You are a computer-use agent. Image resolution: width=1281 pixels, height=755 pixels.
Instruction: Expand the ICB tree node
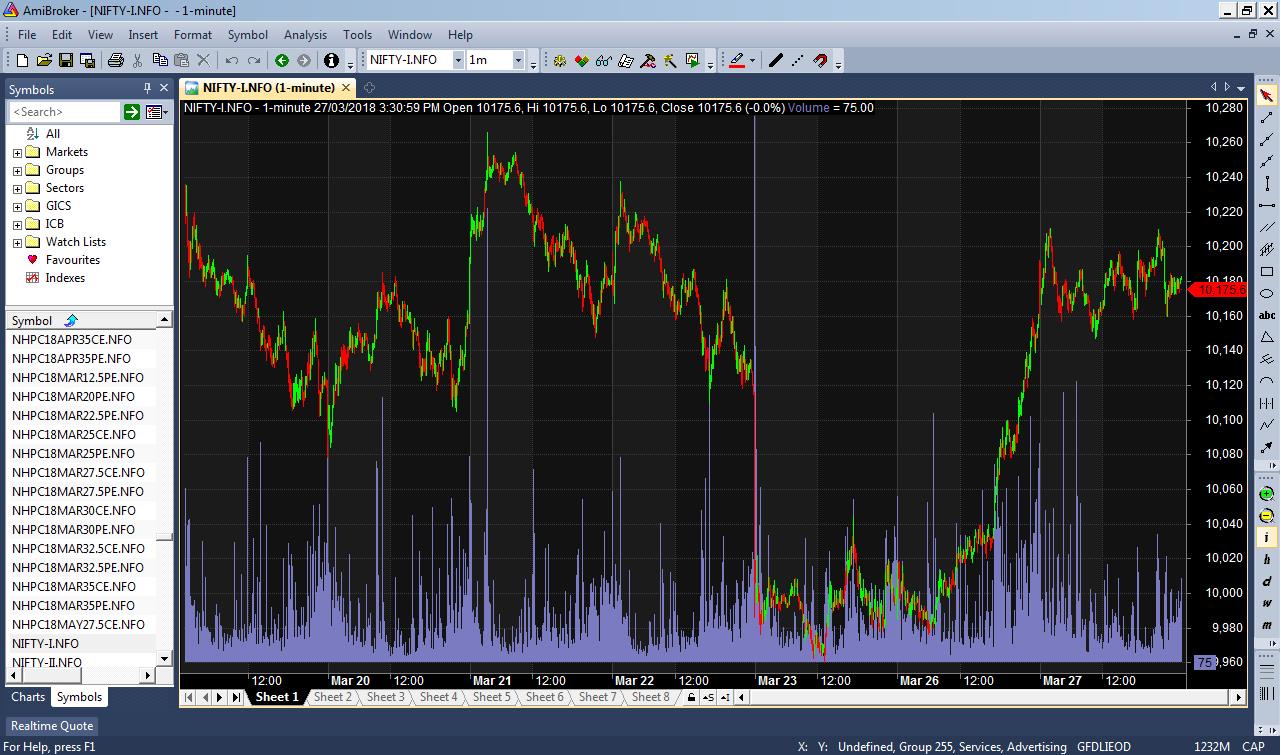(x=17, y=225)
